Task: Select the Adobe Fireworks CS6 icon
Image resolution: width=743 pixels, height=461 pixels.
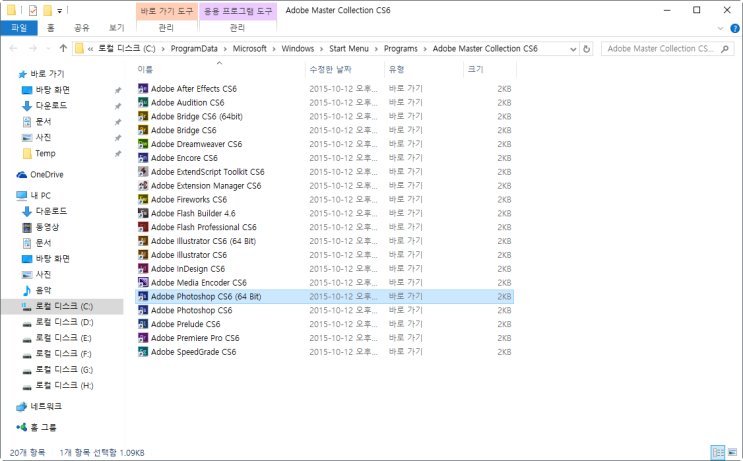Action: (x=143, y=199)
